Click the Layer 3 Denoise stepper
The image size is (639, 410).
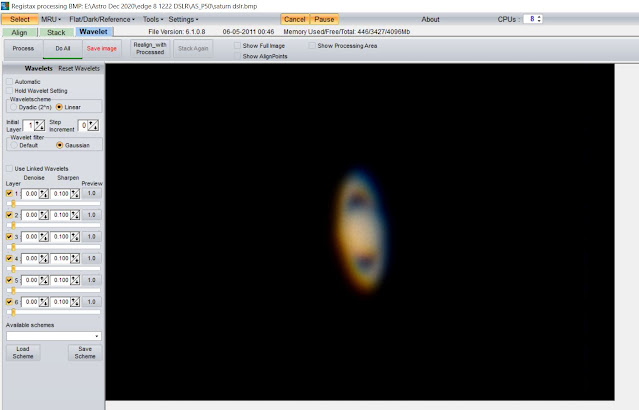click(x=44, y=236)
